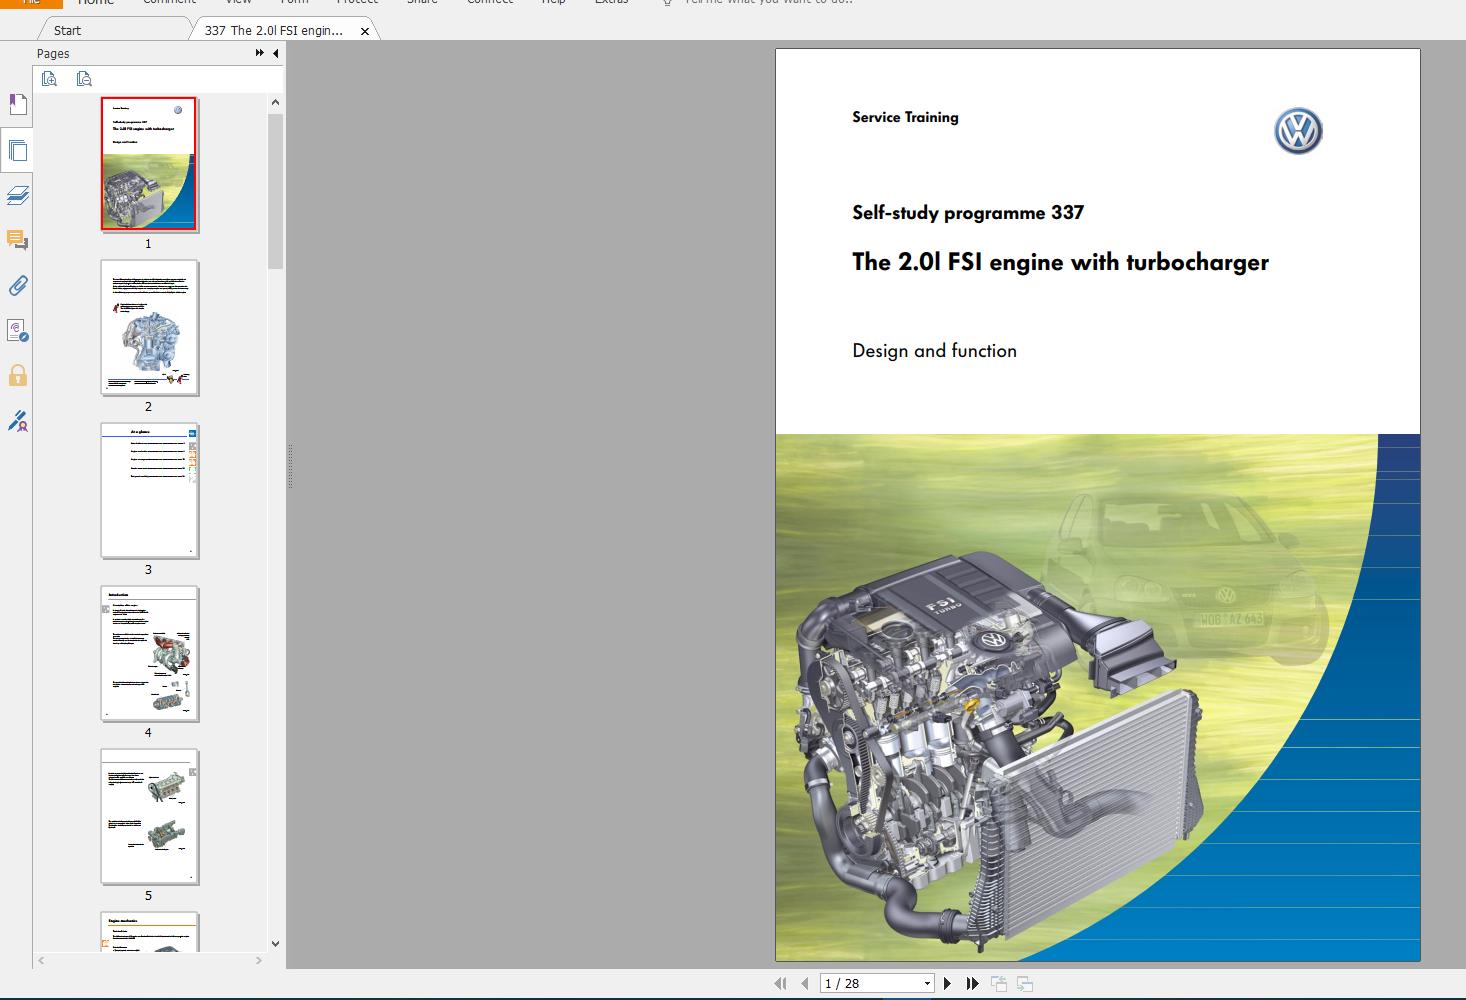The height and width of the screenshot is (1000, 1466).
Task: Select the page 3 thumbnail
Action: pyautogui.click(x=149, y=490)
